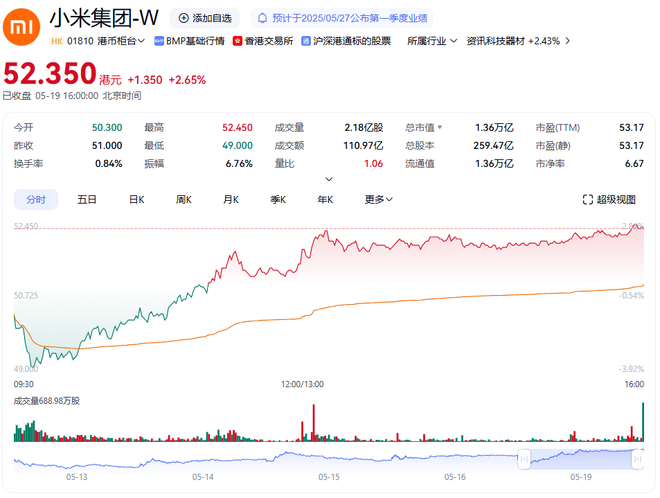Switch to the 季K quarterly tab
The width and height of the screenshot is (660, 498).
pyautogui.click(x=278, y=200)
